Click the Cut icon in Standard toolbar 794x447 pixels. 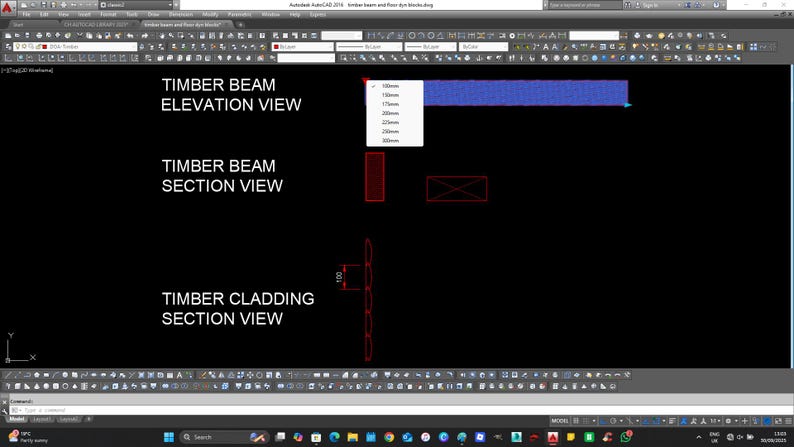click(x=80, y=35)
